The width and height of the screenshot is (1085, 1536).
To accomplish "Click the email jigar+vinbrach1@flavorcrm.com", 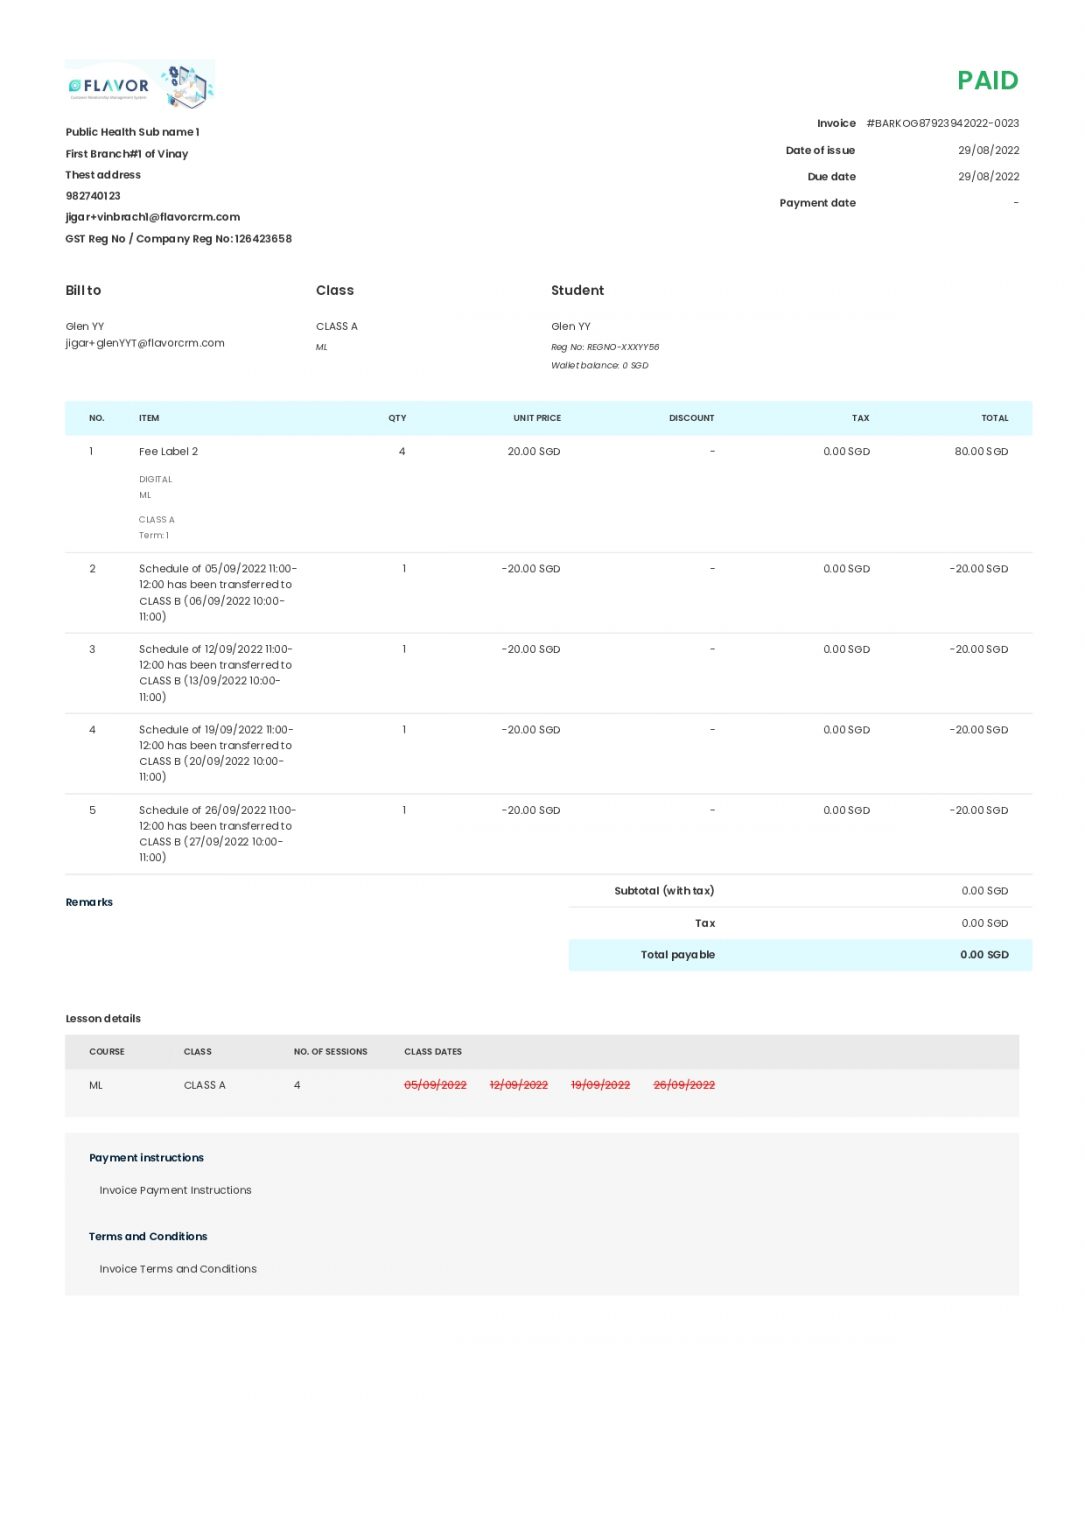I will (x=152, y=217).
